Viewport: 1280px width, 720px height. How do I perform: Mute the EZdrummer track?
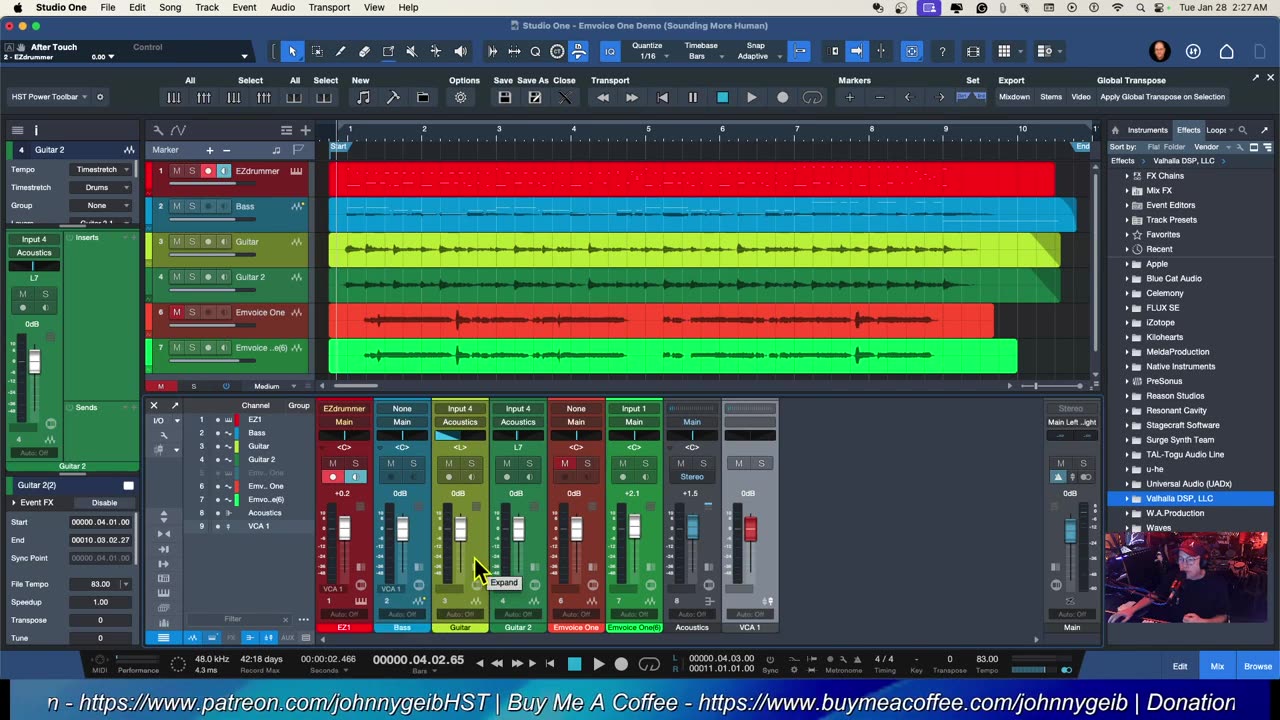pyautogui.click(x=177, y=171)
